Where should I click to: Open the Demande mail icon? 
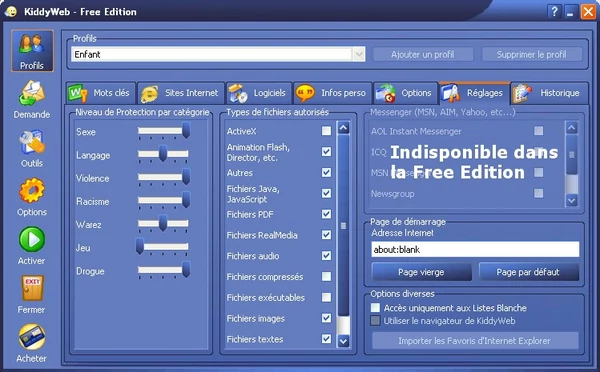(x=32, y=93)
